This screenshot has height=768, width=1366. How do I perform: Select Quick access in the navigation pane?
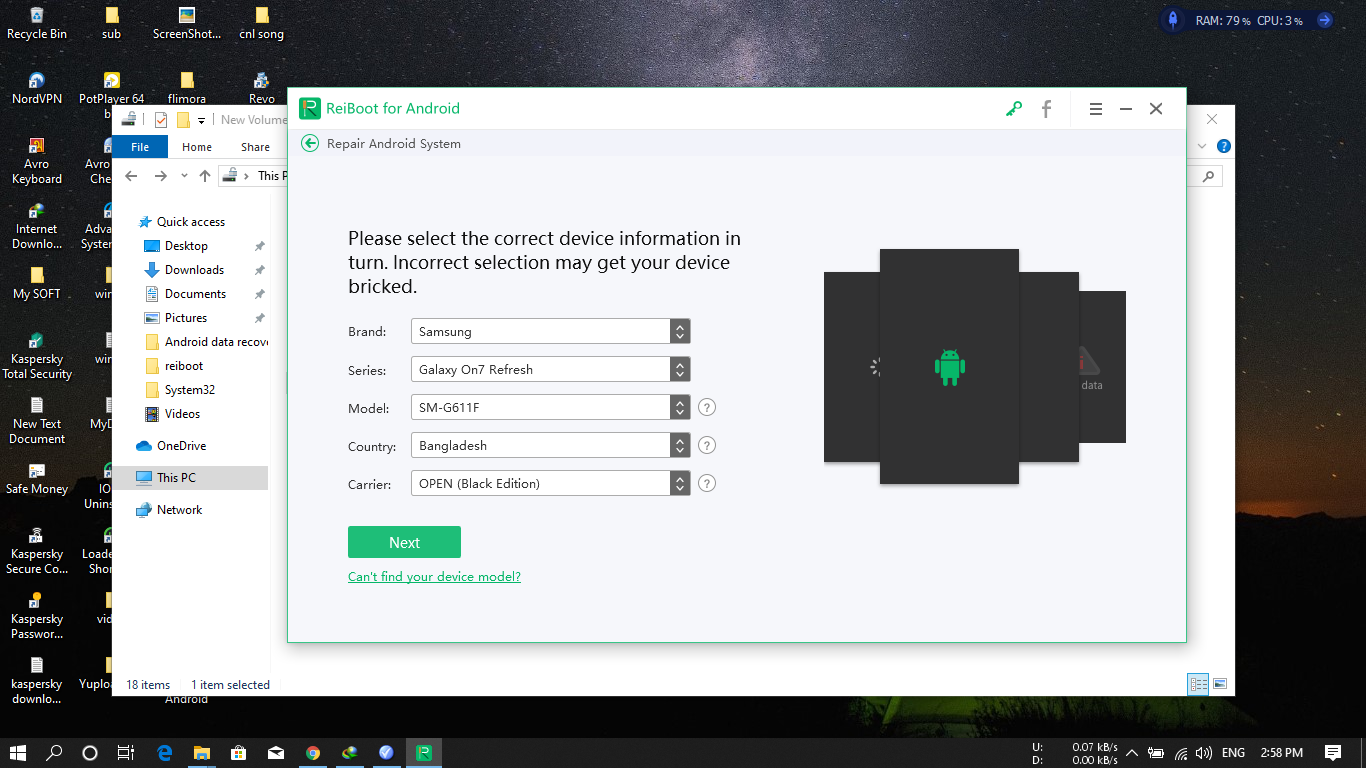click(190, 222)
